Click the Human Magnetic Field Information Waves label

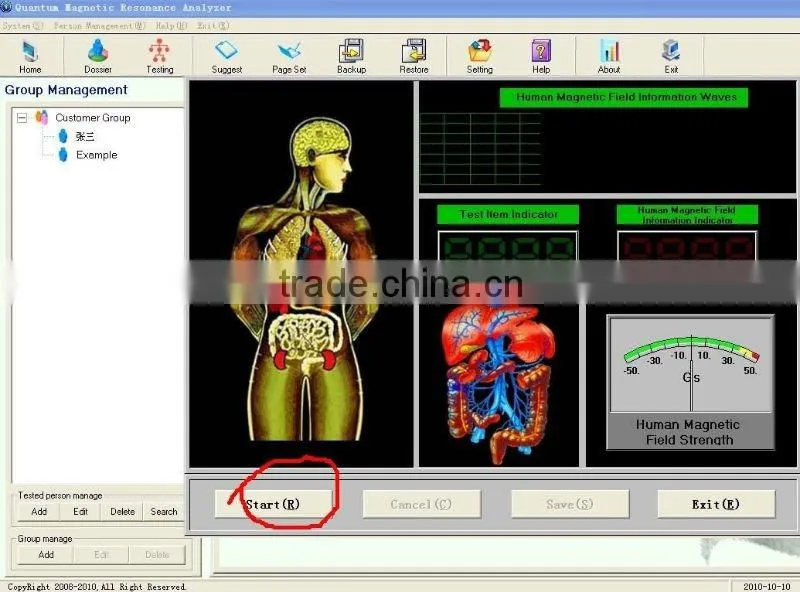623,97
